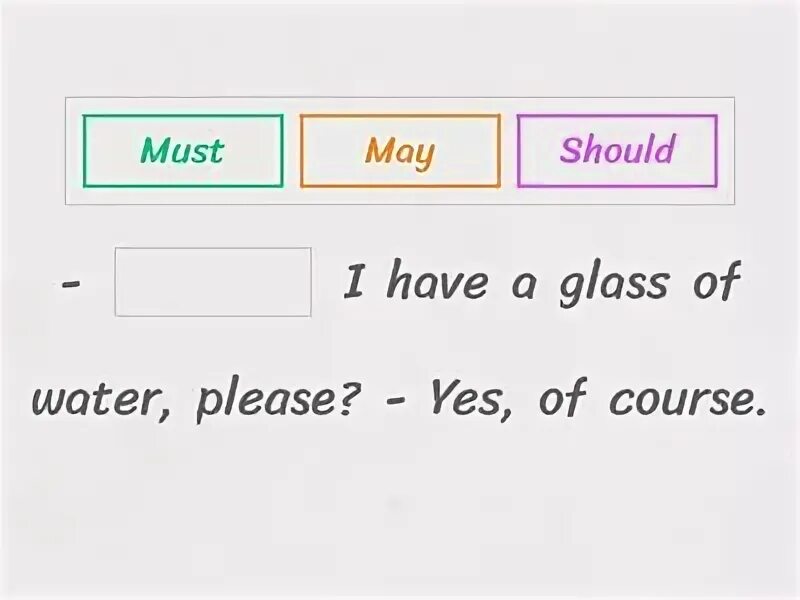
Task: Click the pronoun "I" beside the blank box
Action: pos(353,282)
